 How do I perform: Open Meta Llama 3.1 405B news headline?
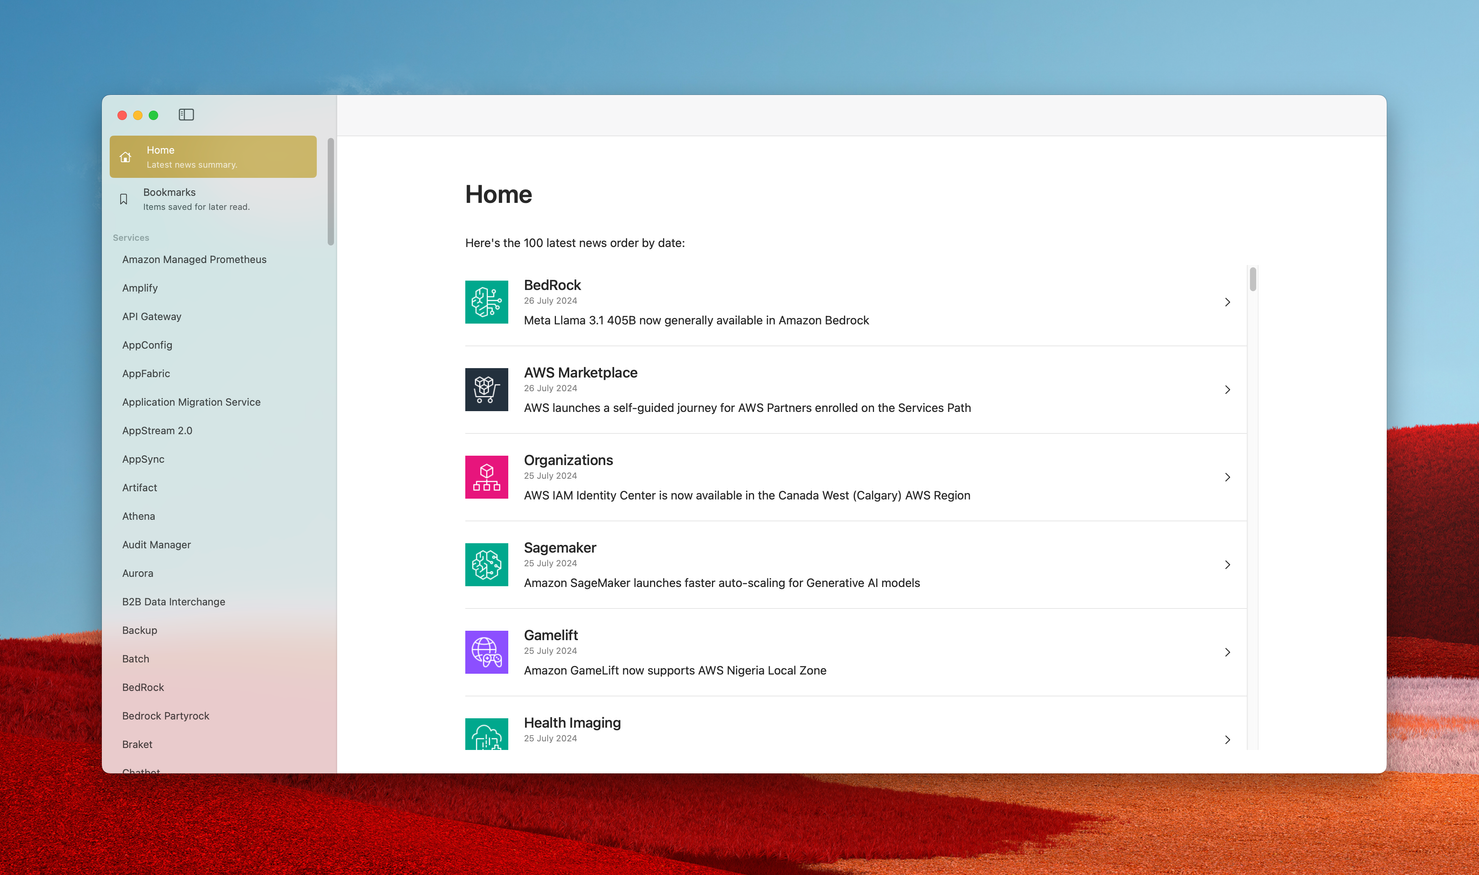(x=696, y=321)
